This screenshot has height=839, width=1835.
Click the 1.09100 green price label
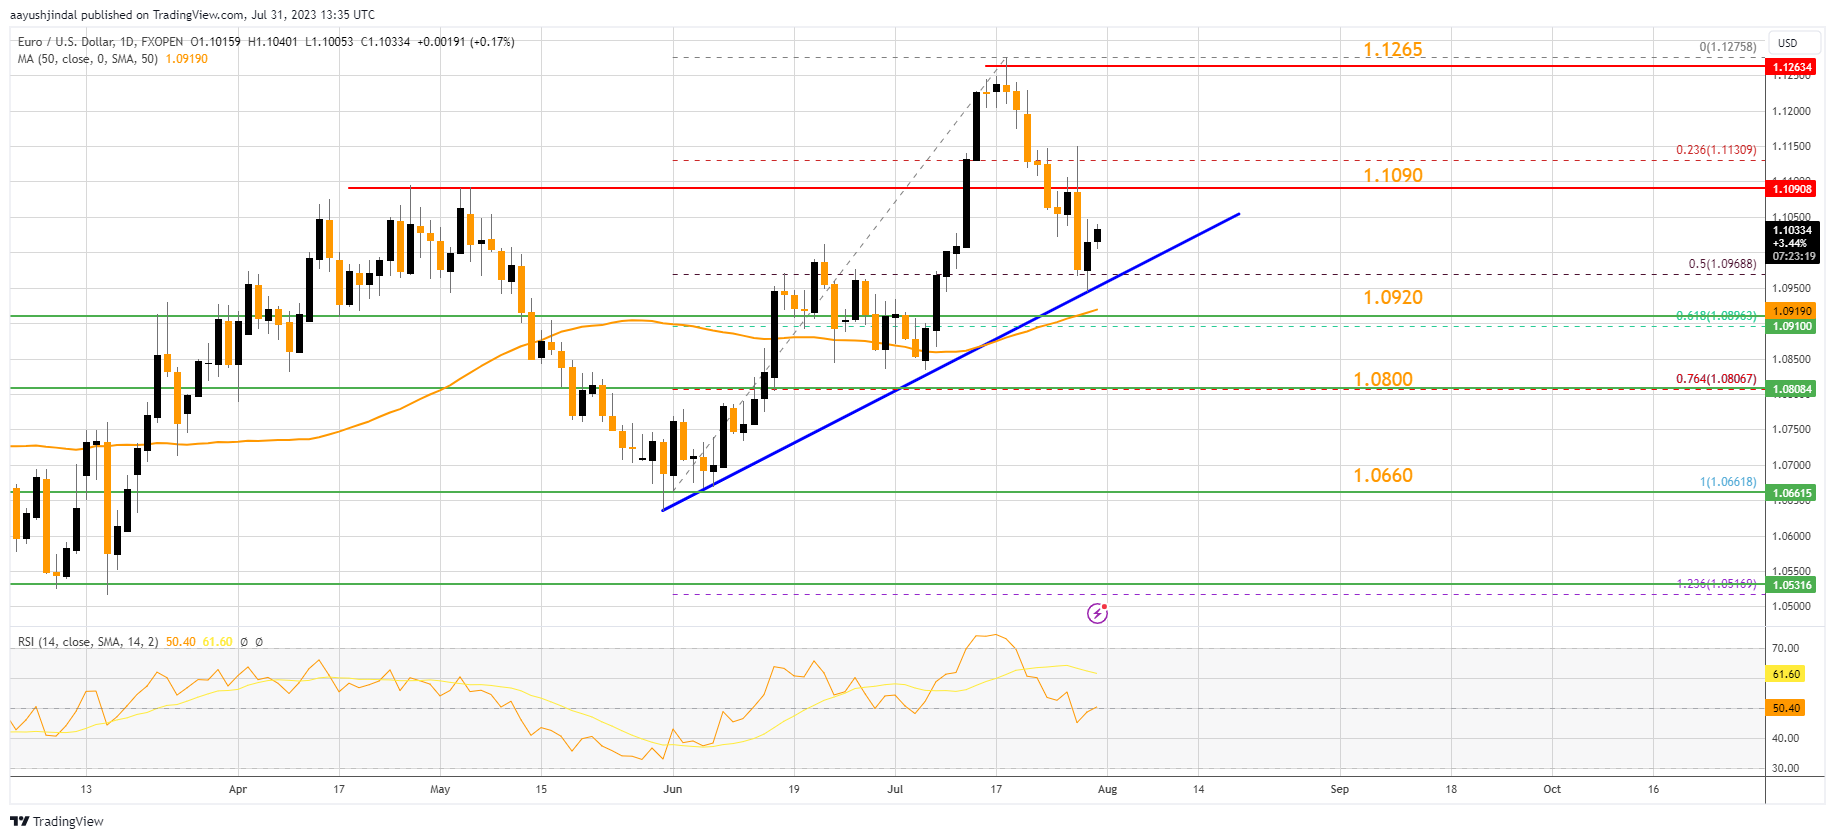tap(1792, 326)
